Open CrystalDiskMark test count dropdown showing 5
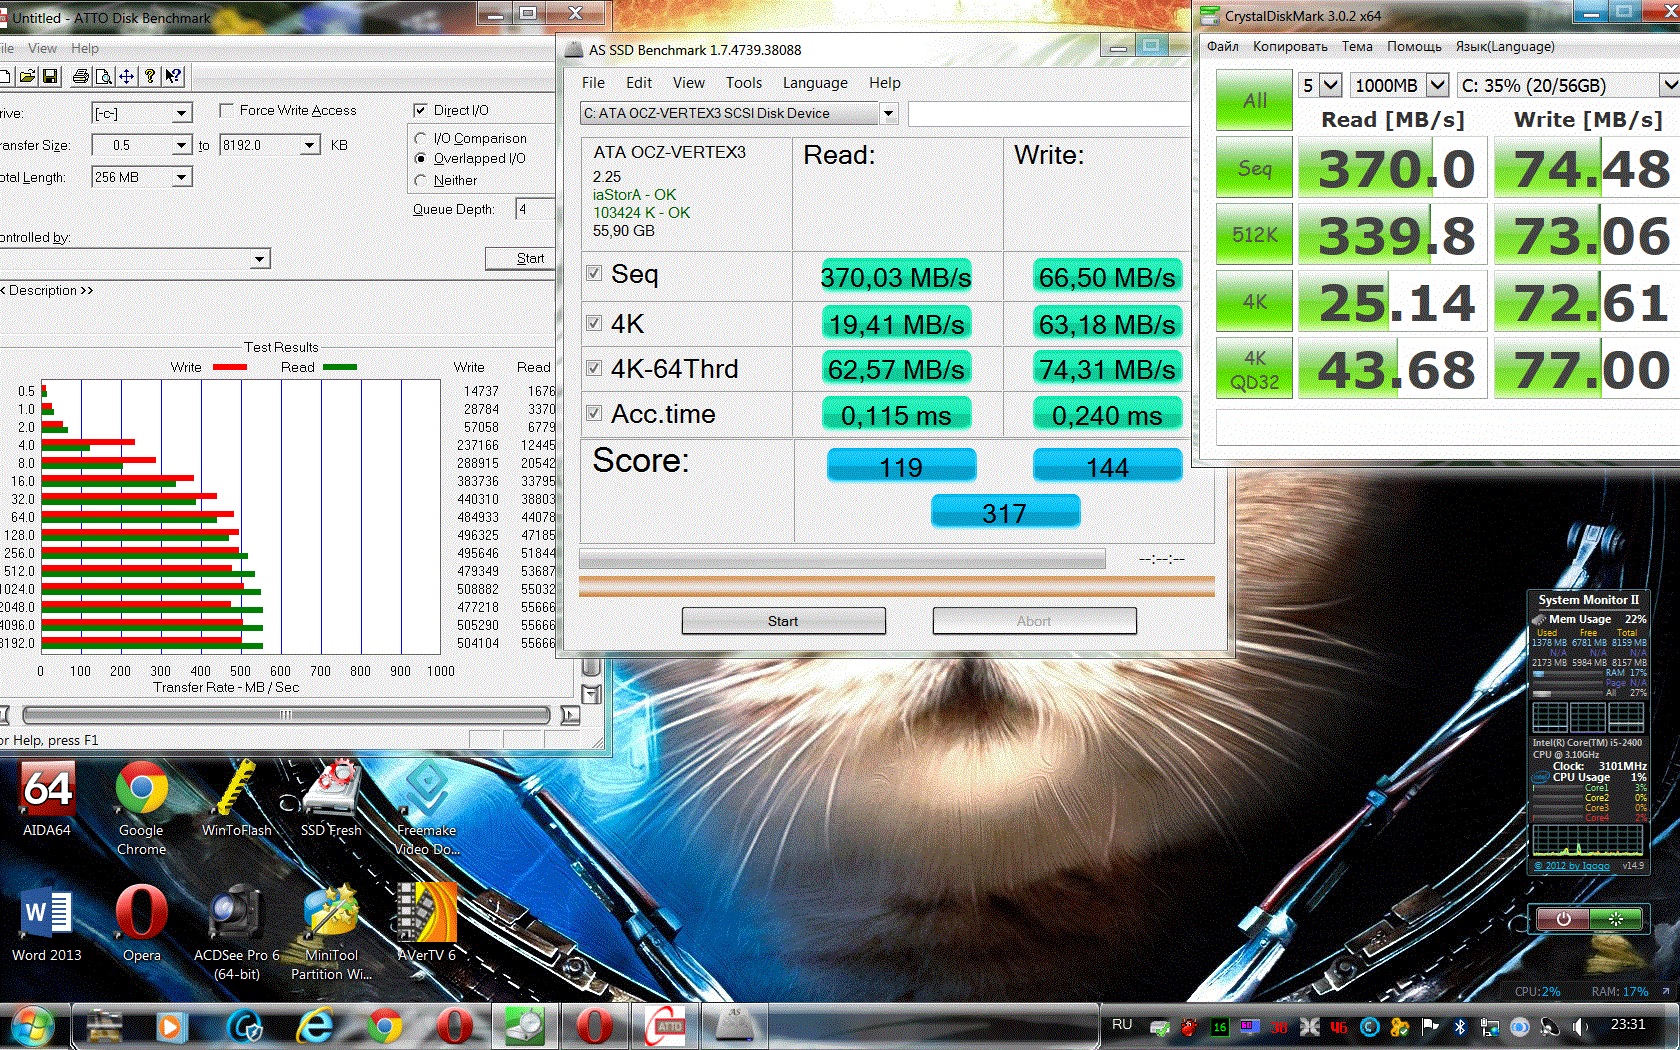The image size is (1680, 1050). pyautogui.click(x=1320, y=86)
